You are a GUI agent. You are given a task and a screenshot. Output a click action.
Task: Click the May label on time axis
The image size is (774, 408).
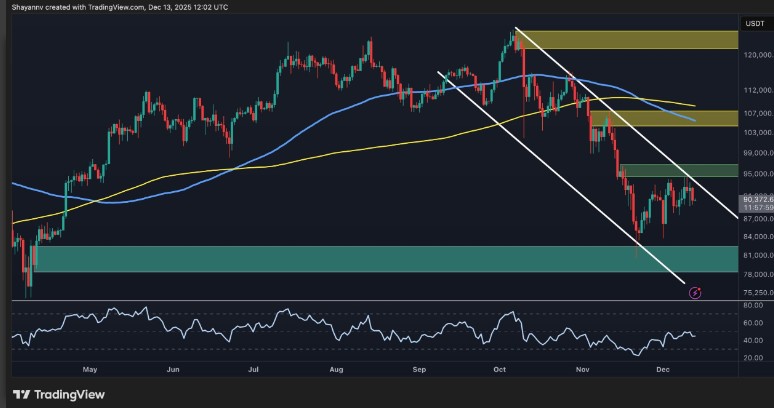[x=91, y=369]
